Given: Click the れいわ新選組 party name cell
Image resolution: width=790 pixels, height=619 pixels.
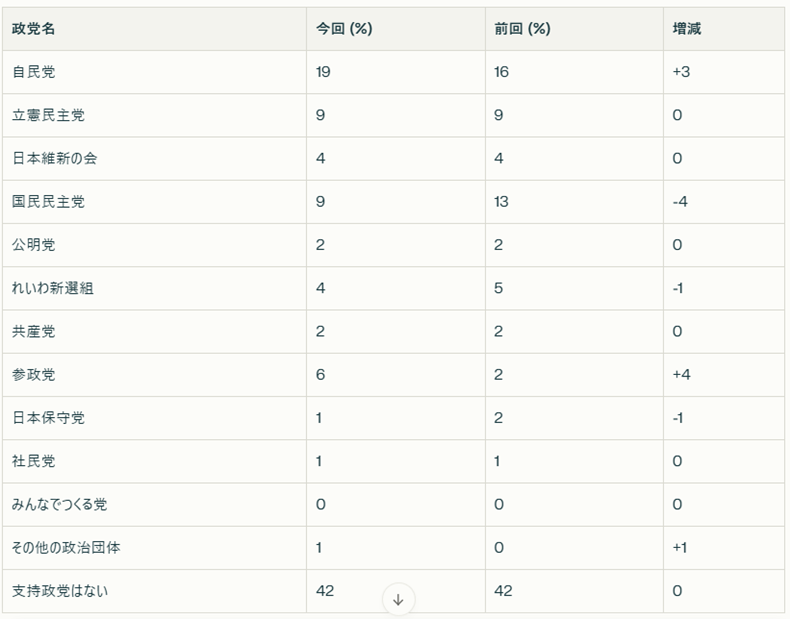Looking at the screenshot, I should (154, 289).
